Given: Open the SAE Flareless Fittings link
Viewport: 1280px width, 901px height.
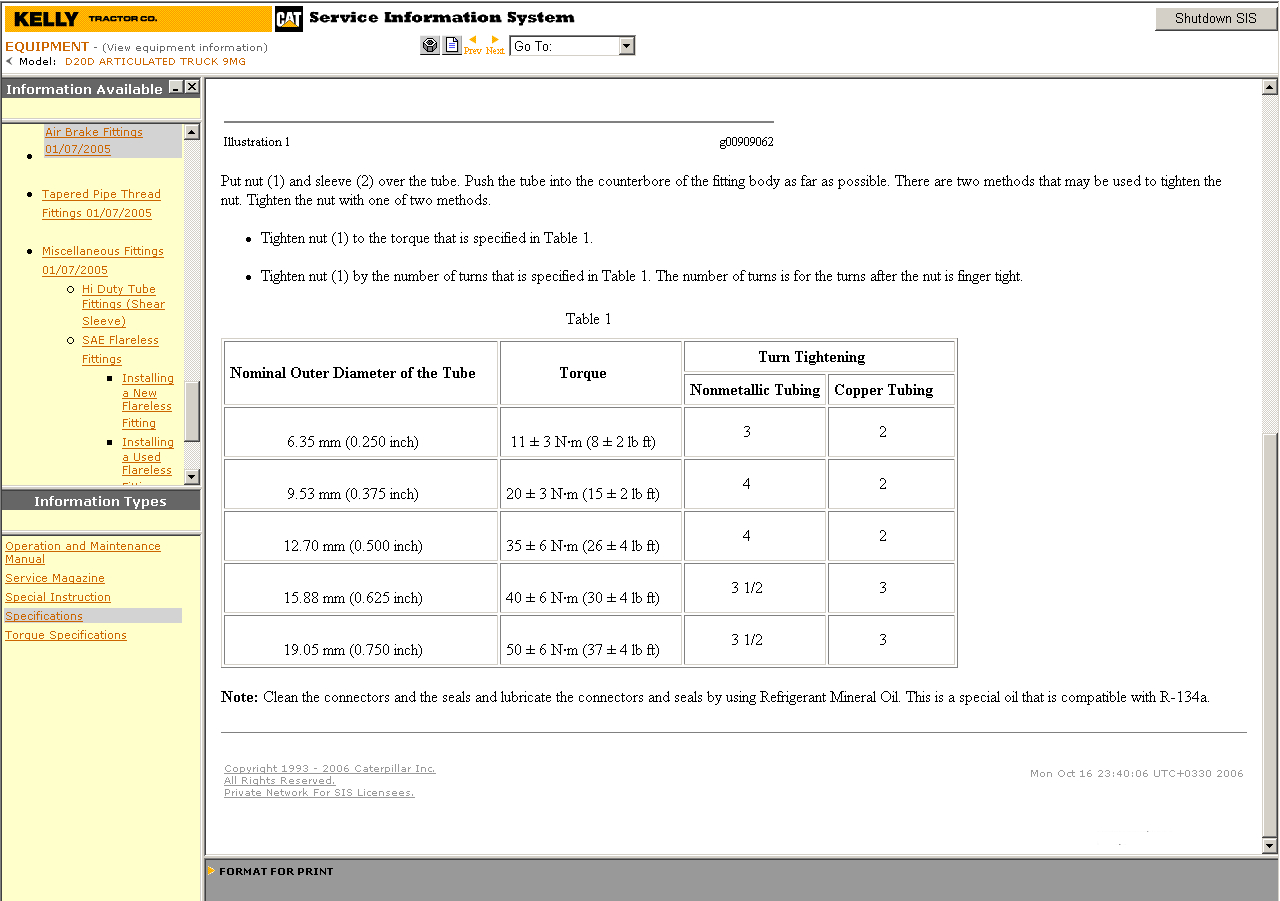Looking at the screenshot, I should (120, 350).
